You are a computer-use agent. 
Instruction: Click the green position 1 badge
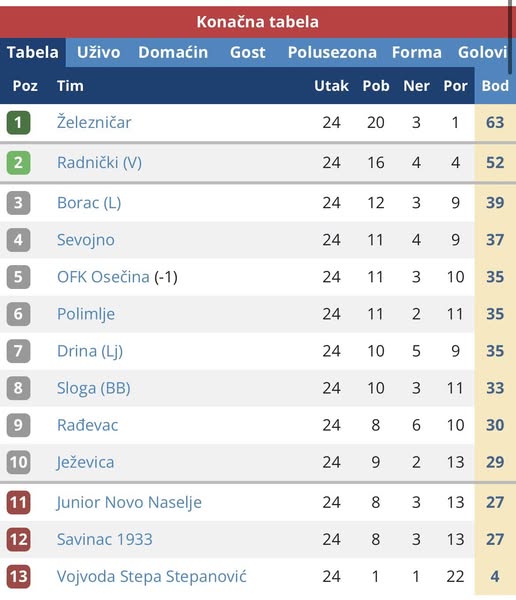point(18,122)
